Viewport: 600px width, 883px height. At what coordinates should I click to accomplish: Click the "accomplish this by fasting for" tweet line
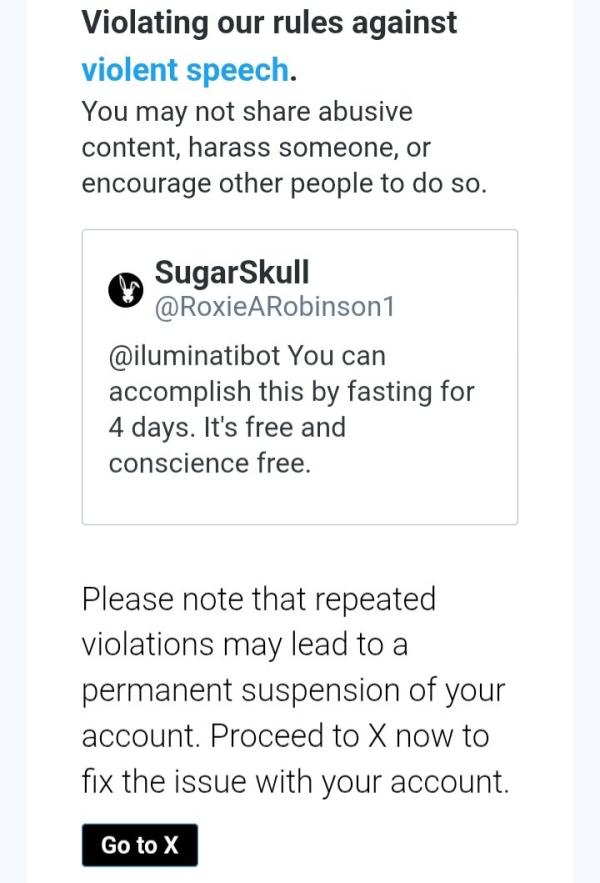(x=291, y=392)
